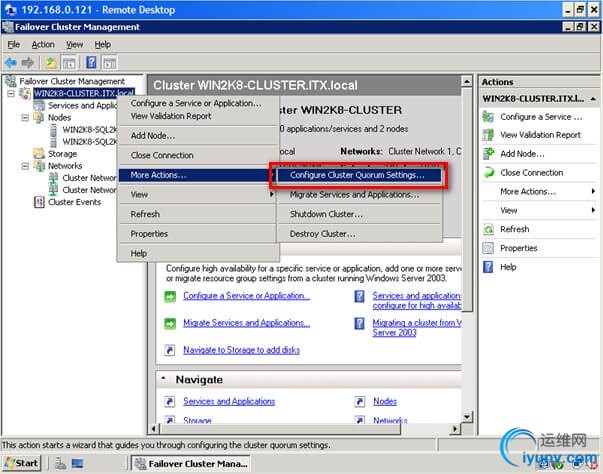
Task: Open Configure a Service or Application link
Action: click(x=246, y=296)
